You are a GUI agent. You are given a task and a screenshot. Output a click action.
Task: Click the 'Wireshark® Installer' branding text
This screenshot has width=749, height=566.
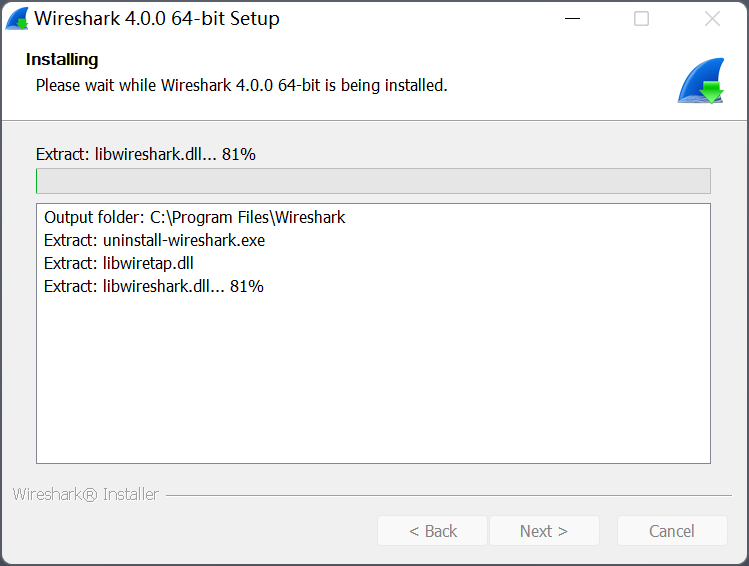point(85,494)
